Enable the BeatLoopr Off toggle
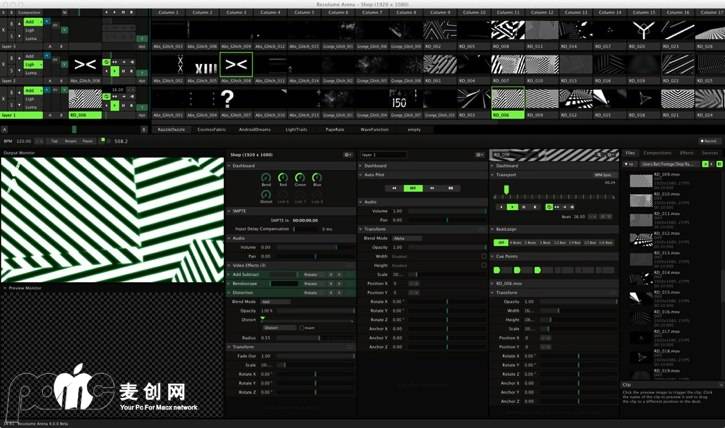This screenshot has height=428, width=725. pyautogui.click(x=500, y=242)
